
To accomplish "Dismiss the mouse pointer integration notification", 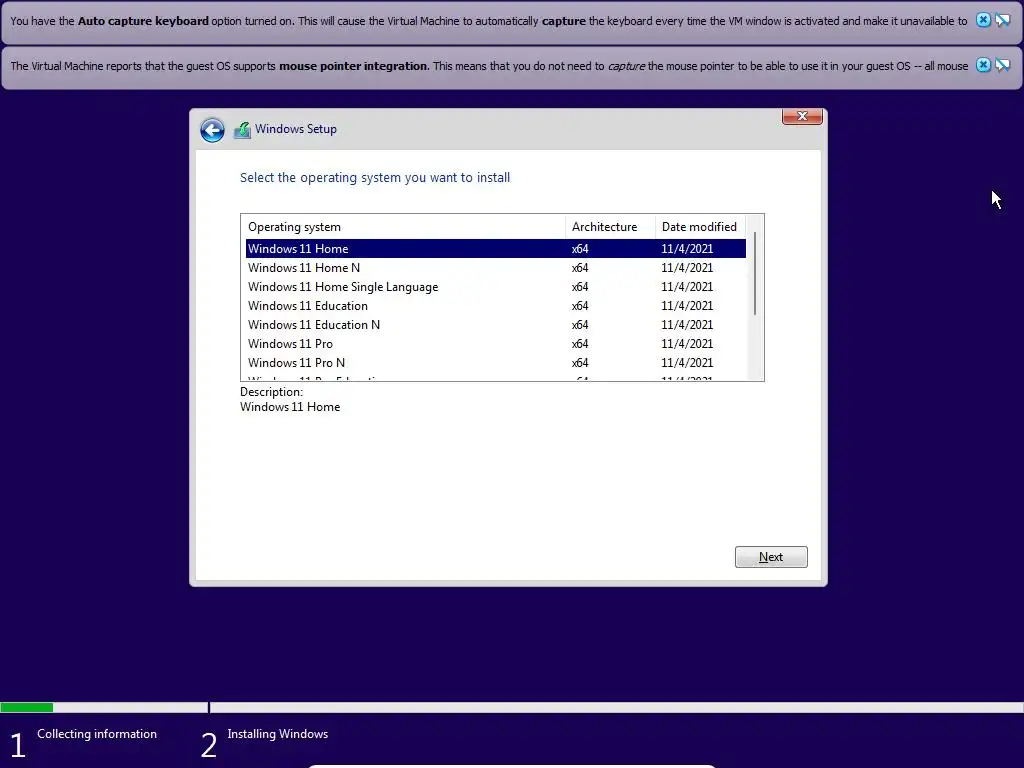I will (x=983, y=65).
